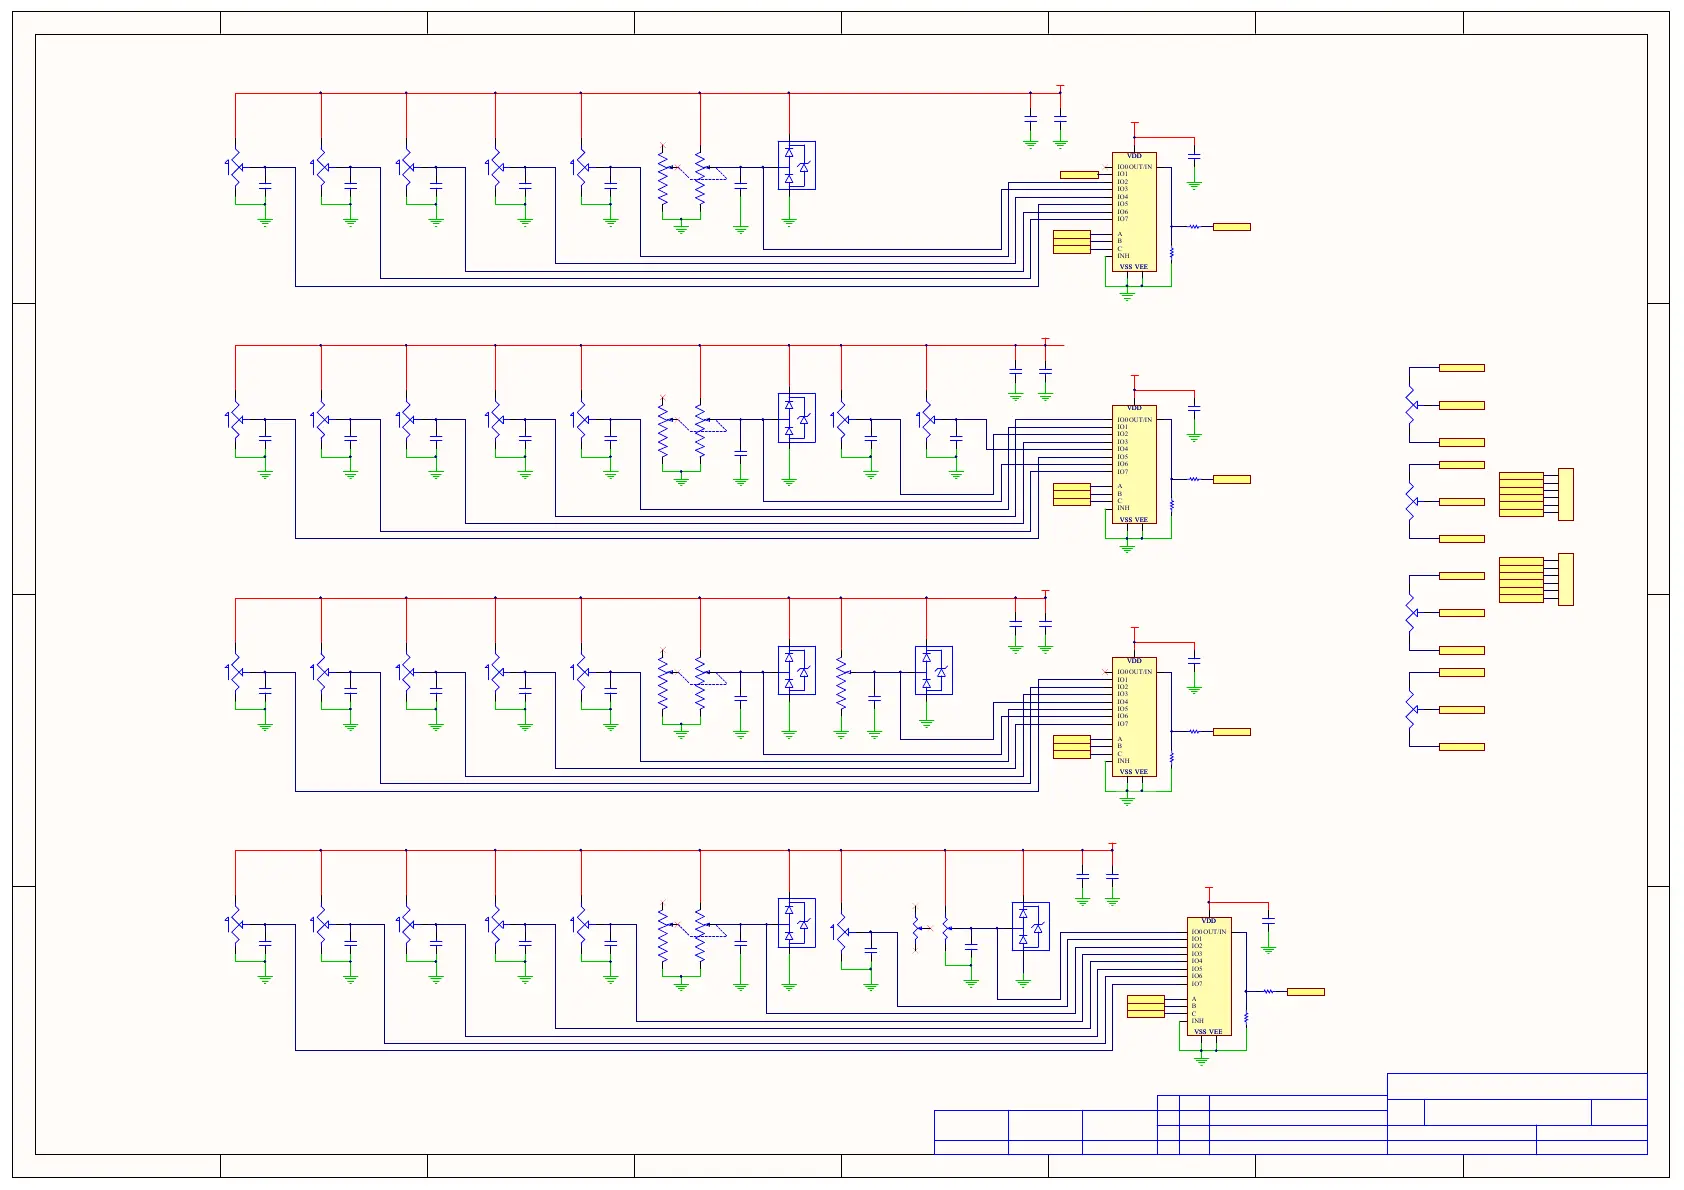Select the ground symbol below the top-row multiplexer
This screenshot has width=1684, height=1190.
point(1127,295)
